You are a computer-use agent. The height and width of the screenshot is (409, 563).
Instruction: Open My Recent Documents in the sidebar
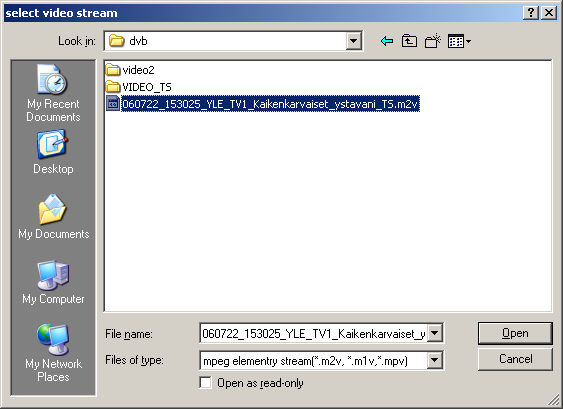coord(53,93)
